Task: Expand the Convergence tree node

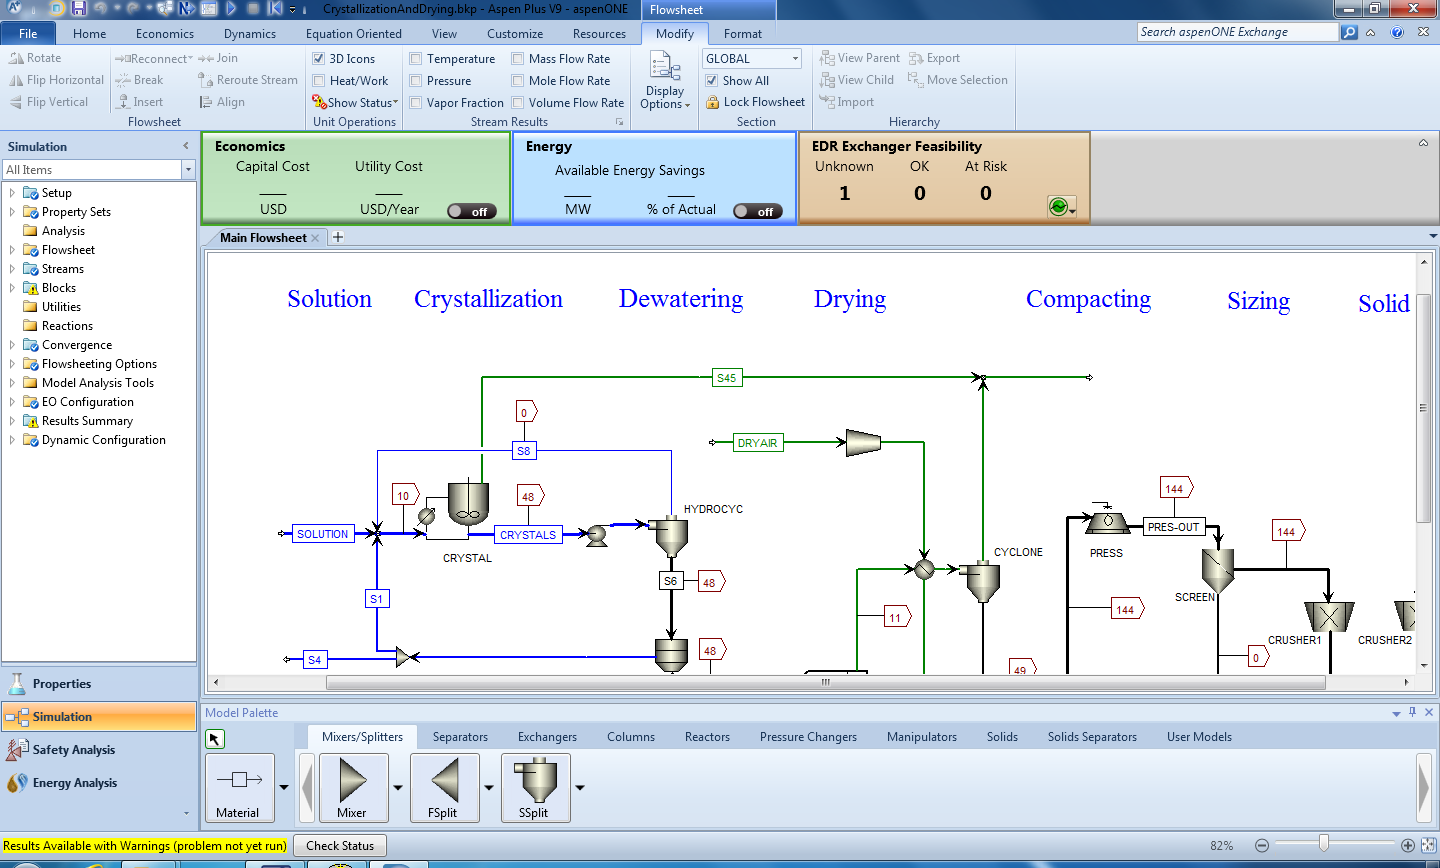Action: (x=12, y=345)
